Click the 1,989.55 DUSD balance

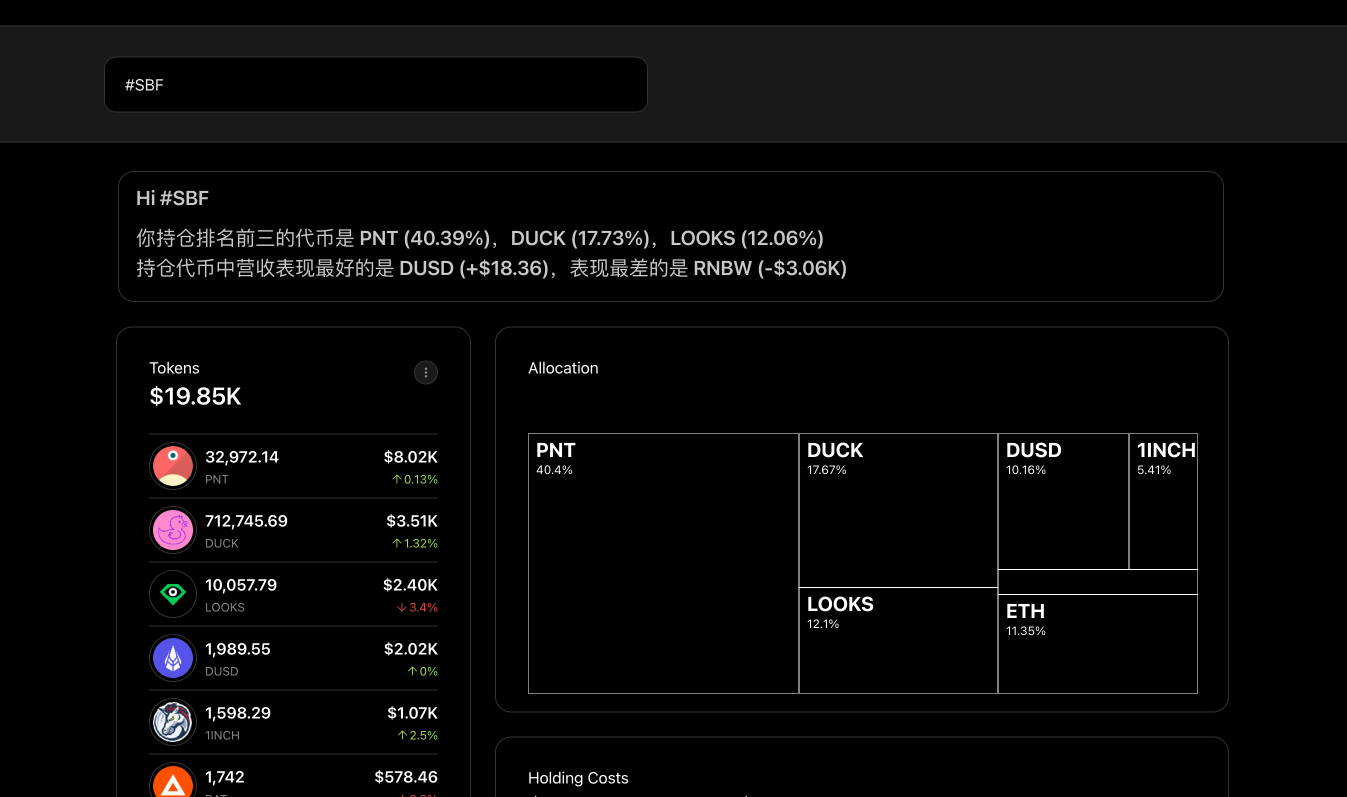(x=238, y=649)
